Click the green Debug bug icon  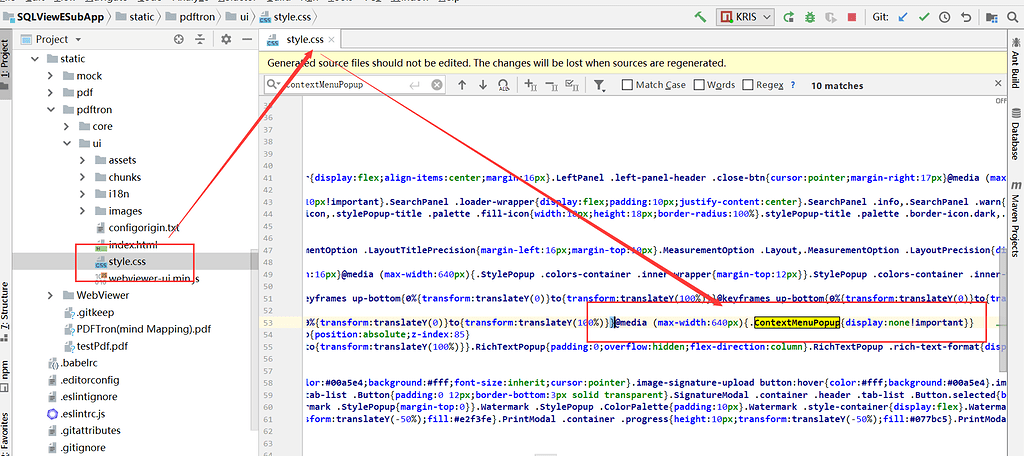point(809,17)
